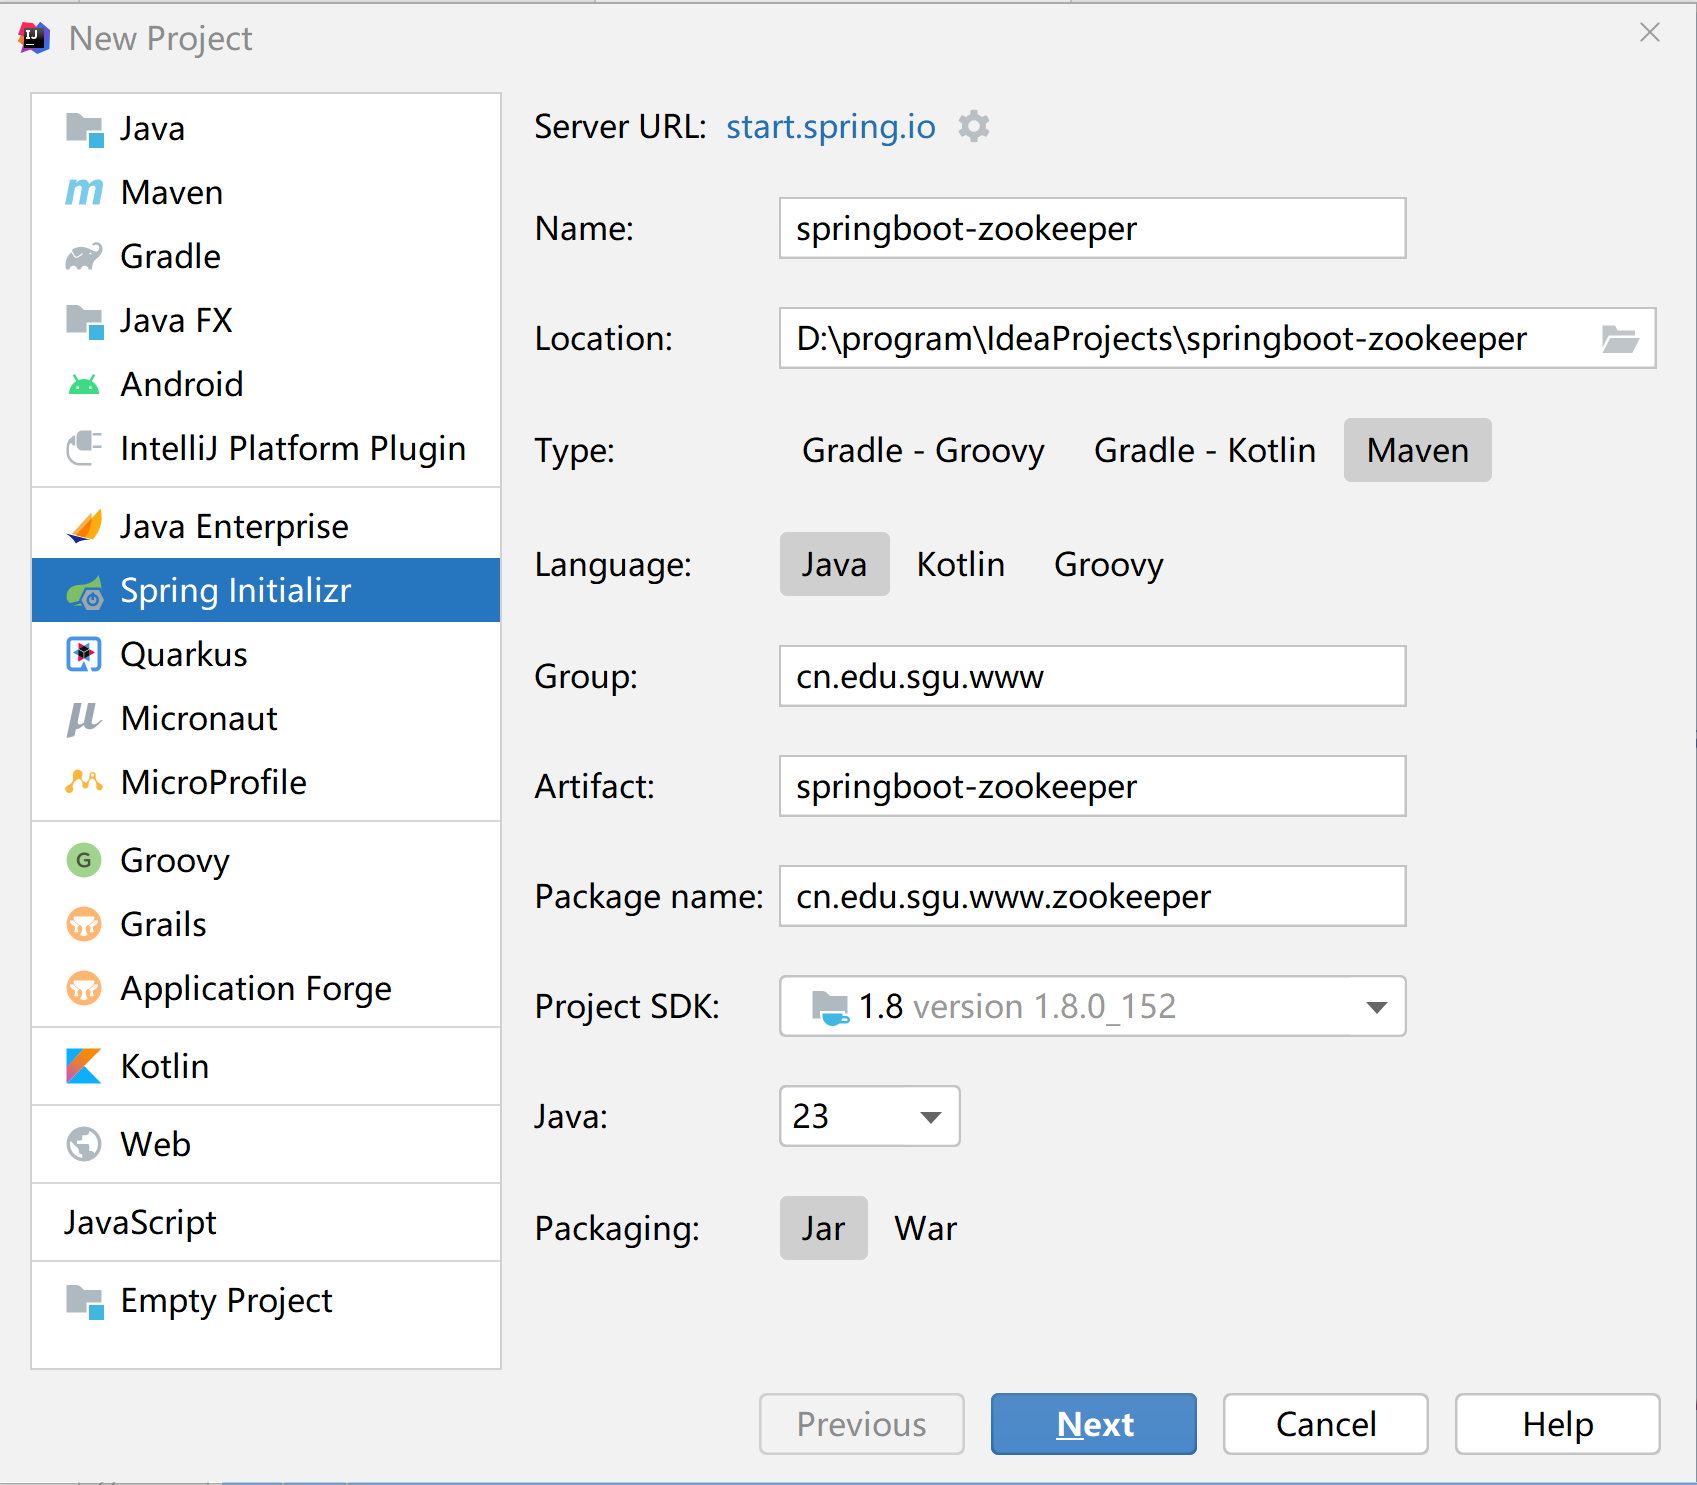This screenshot has height=1485, width=1697.
Task: Click IntelliJ IDEA logo in title bar
Action: (34, 38)
